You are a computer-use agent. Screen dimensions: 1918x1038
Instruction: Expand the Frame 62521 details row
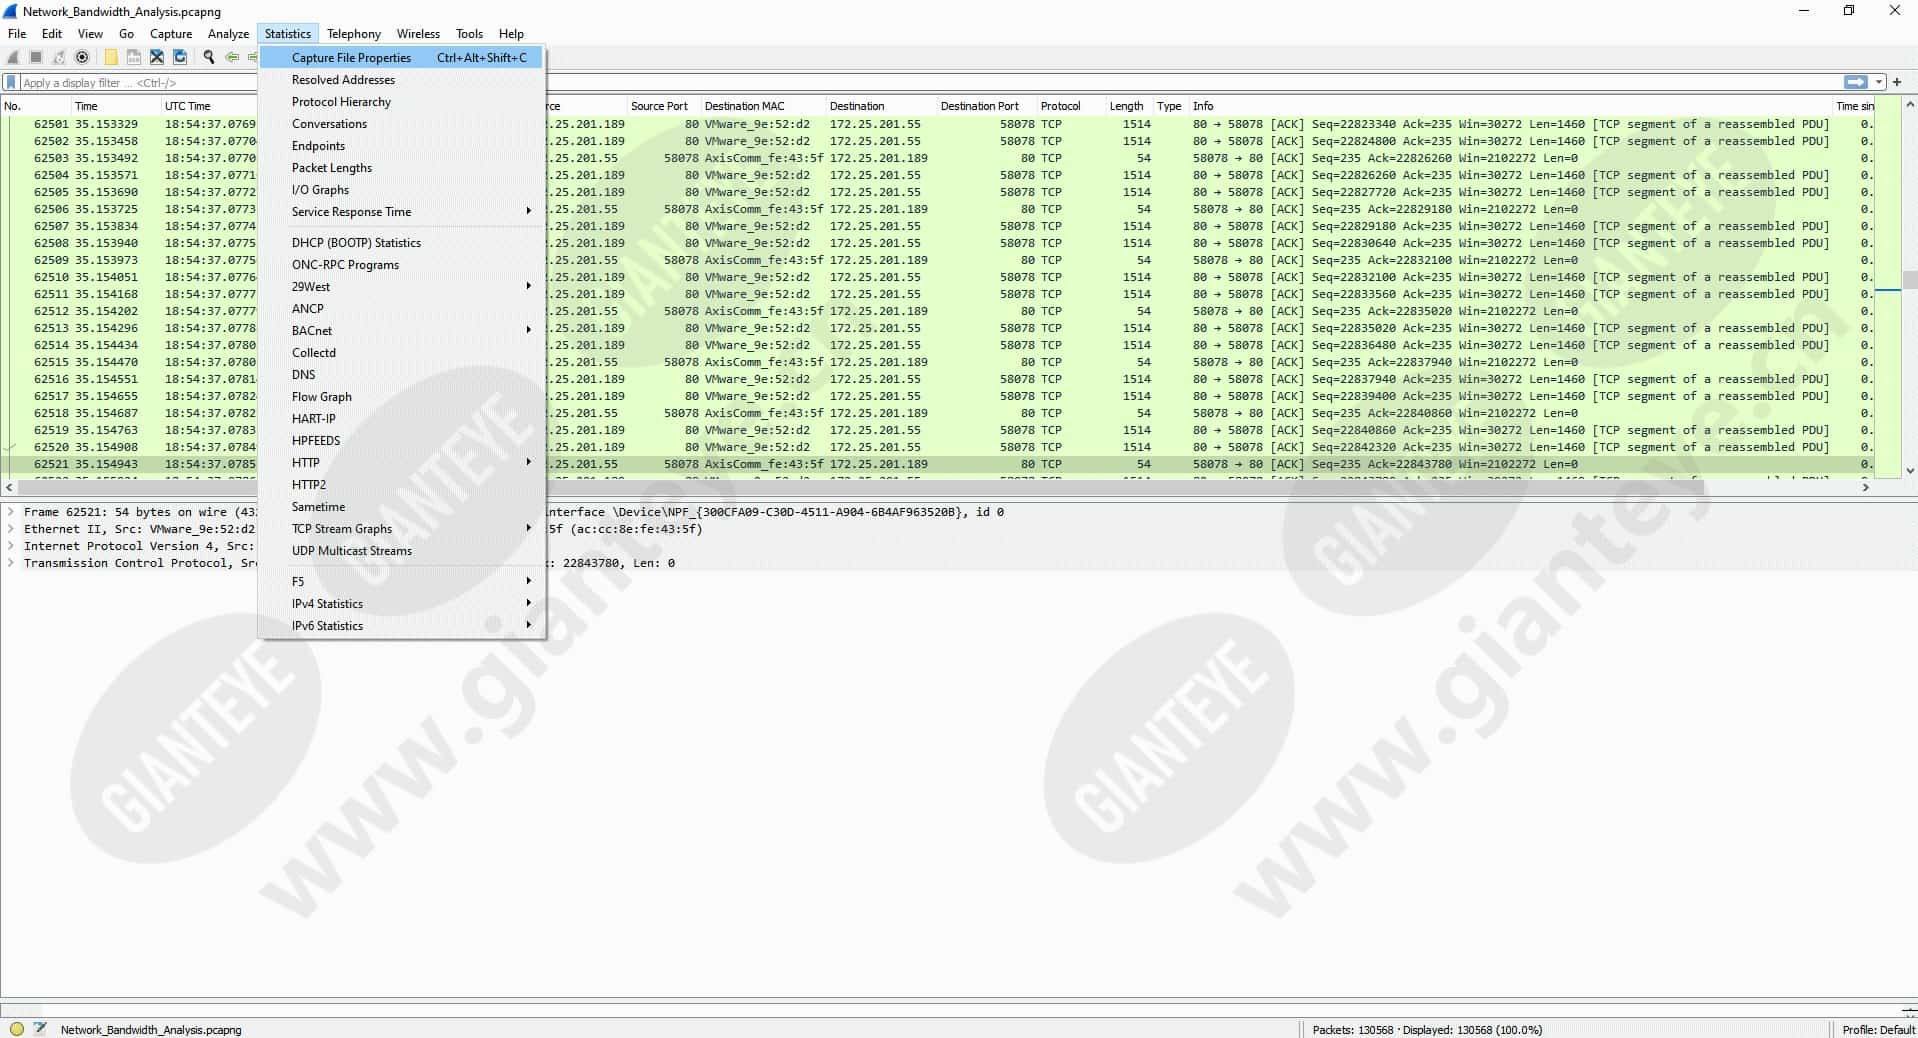(x=11, y=511)
